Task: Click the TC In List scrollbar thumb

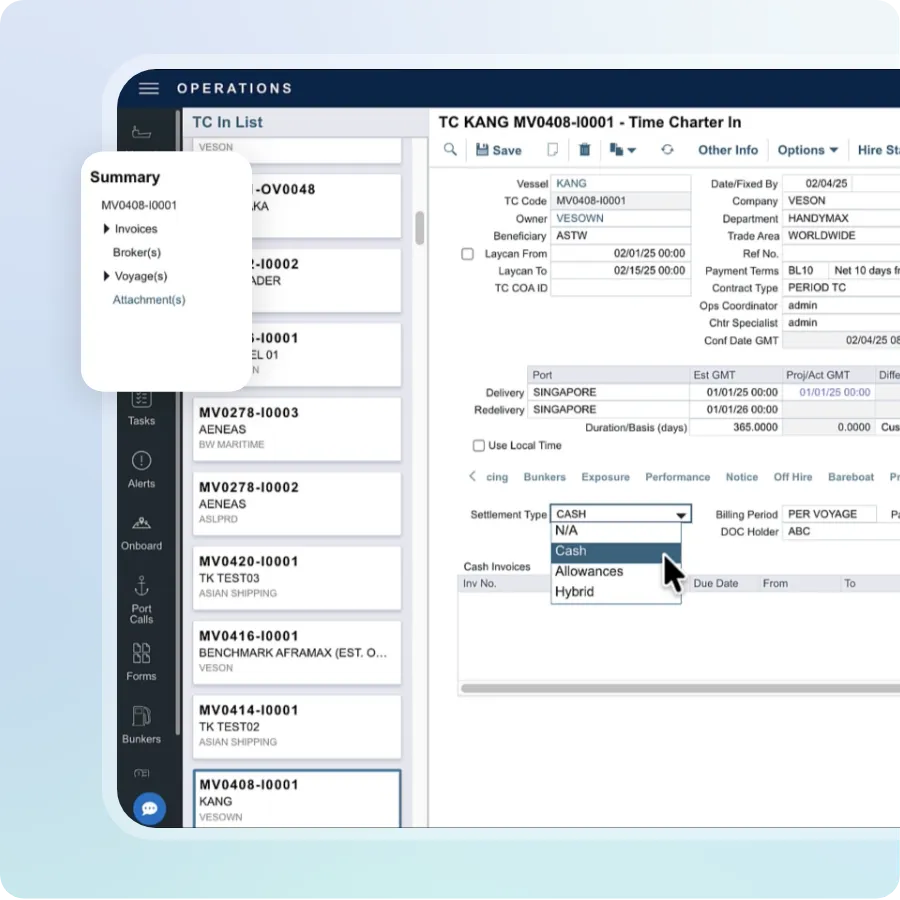Action: point(420,228)
